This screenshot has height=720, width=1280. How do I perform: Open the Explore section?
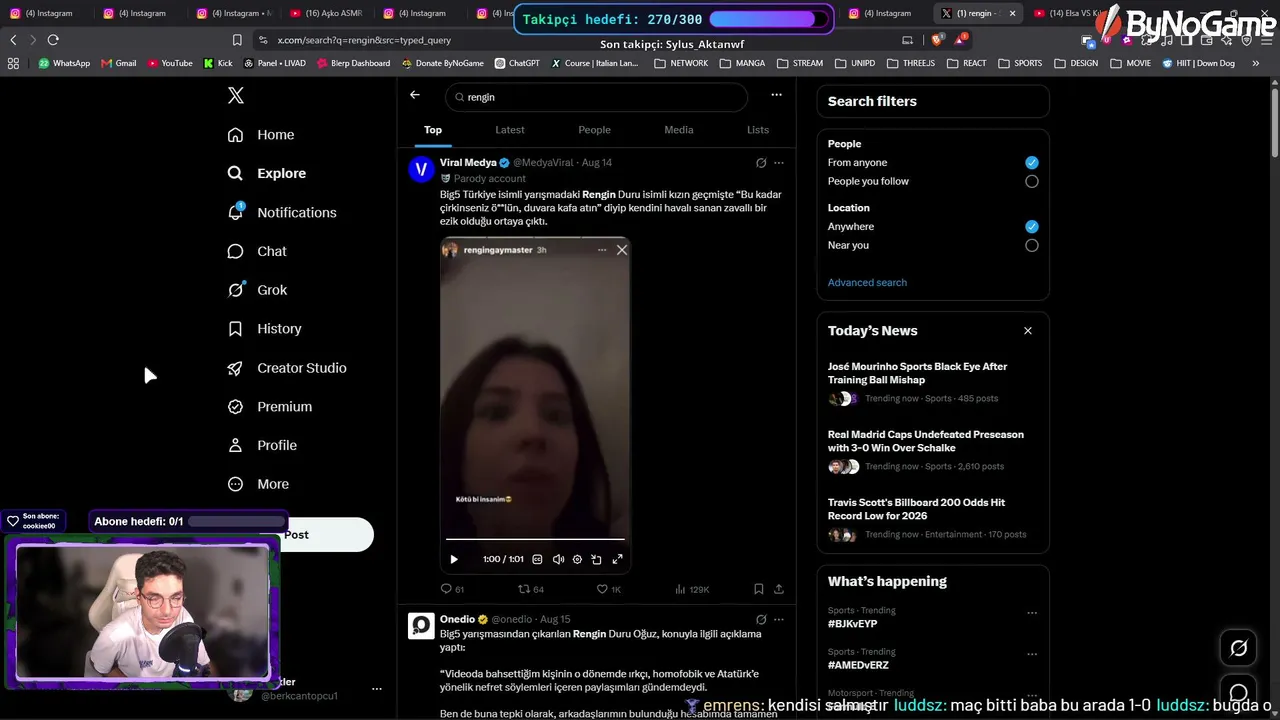tap(267, 173)
